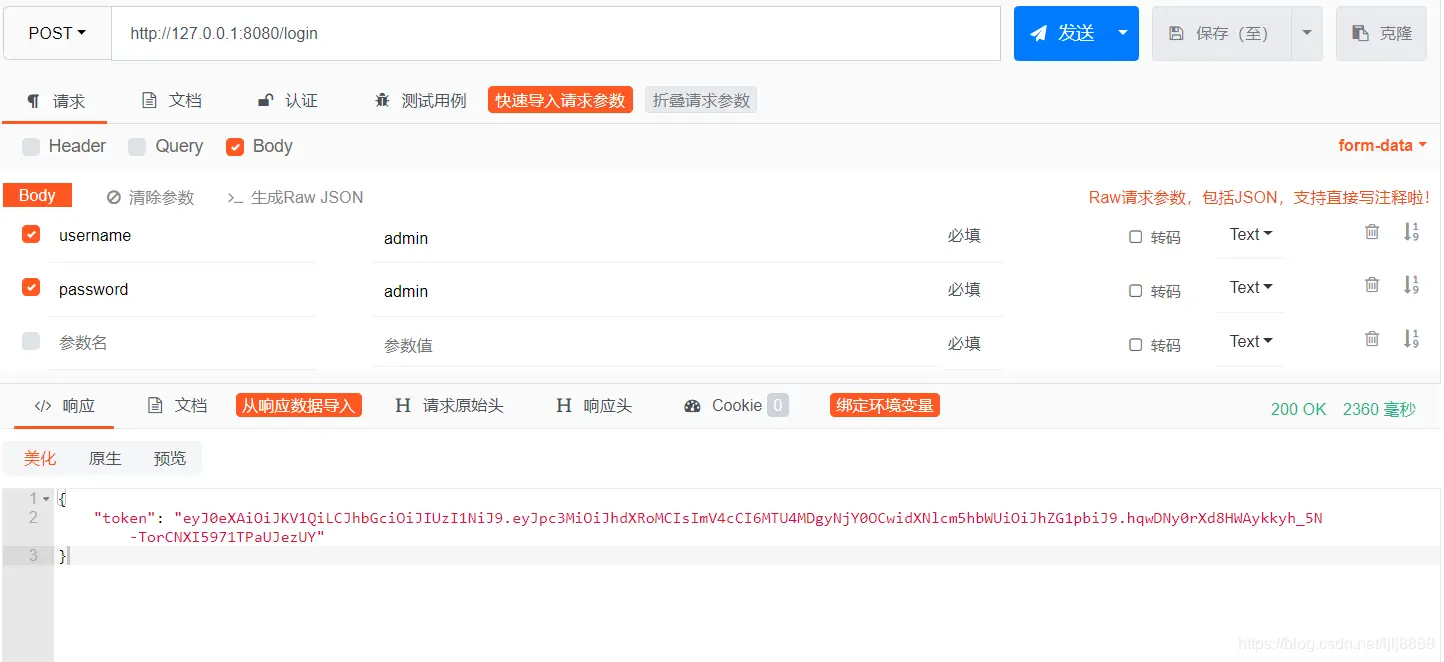Image resolution: width=1444 pixels, height=662 pixels.
Task: Switch to the request 文档 tab
Action: tap(172, 100)
